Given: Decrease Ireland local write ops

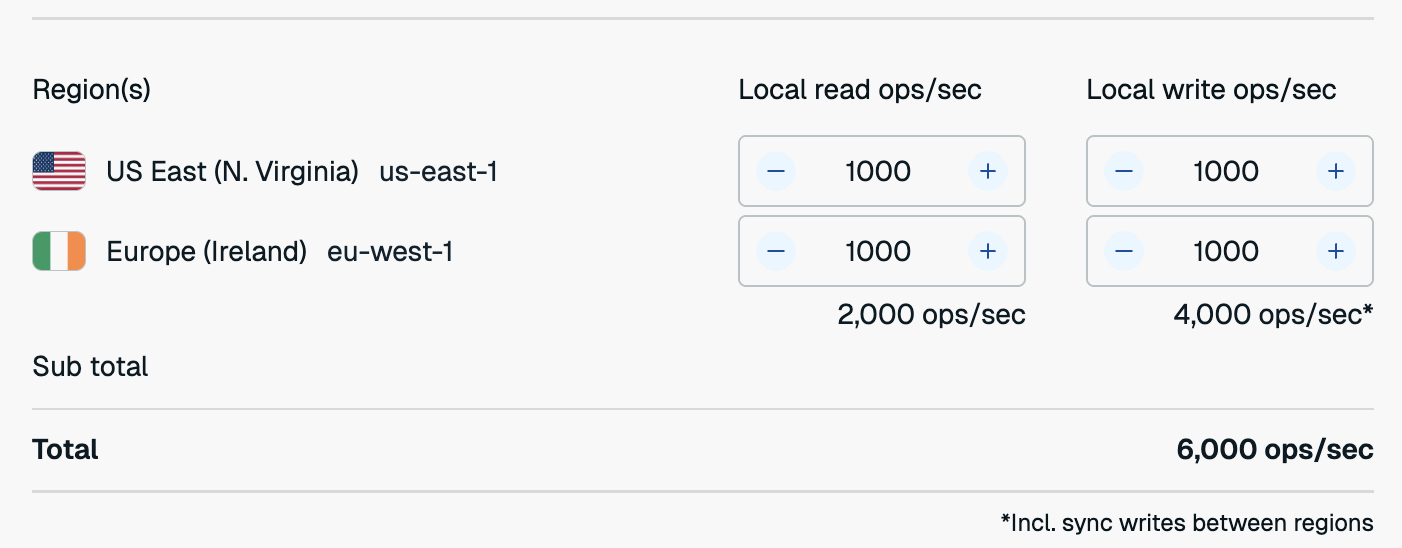Looking at the screenshot, I should [1124, 251].
